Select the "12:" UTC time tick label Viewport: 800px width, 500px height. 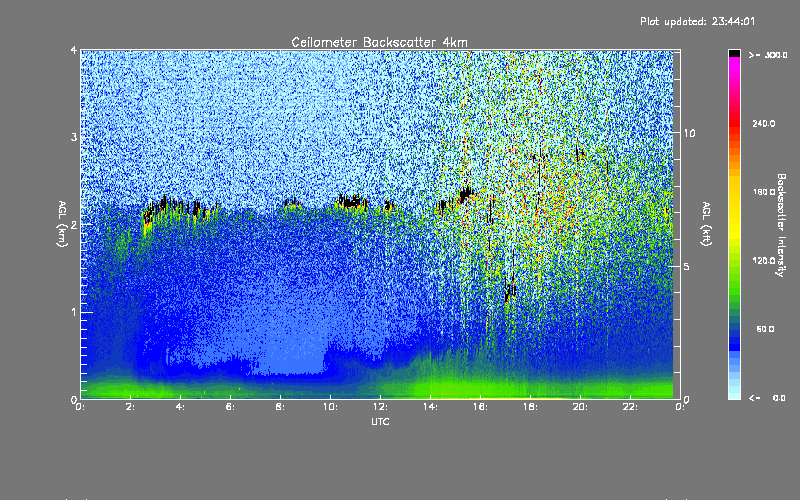[380, 407]
